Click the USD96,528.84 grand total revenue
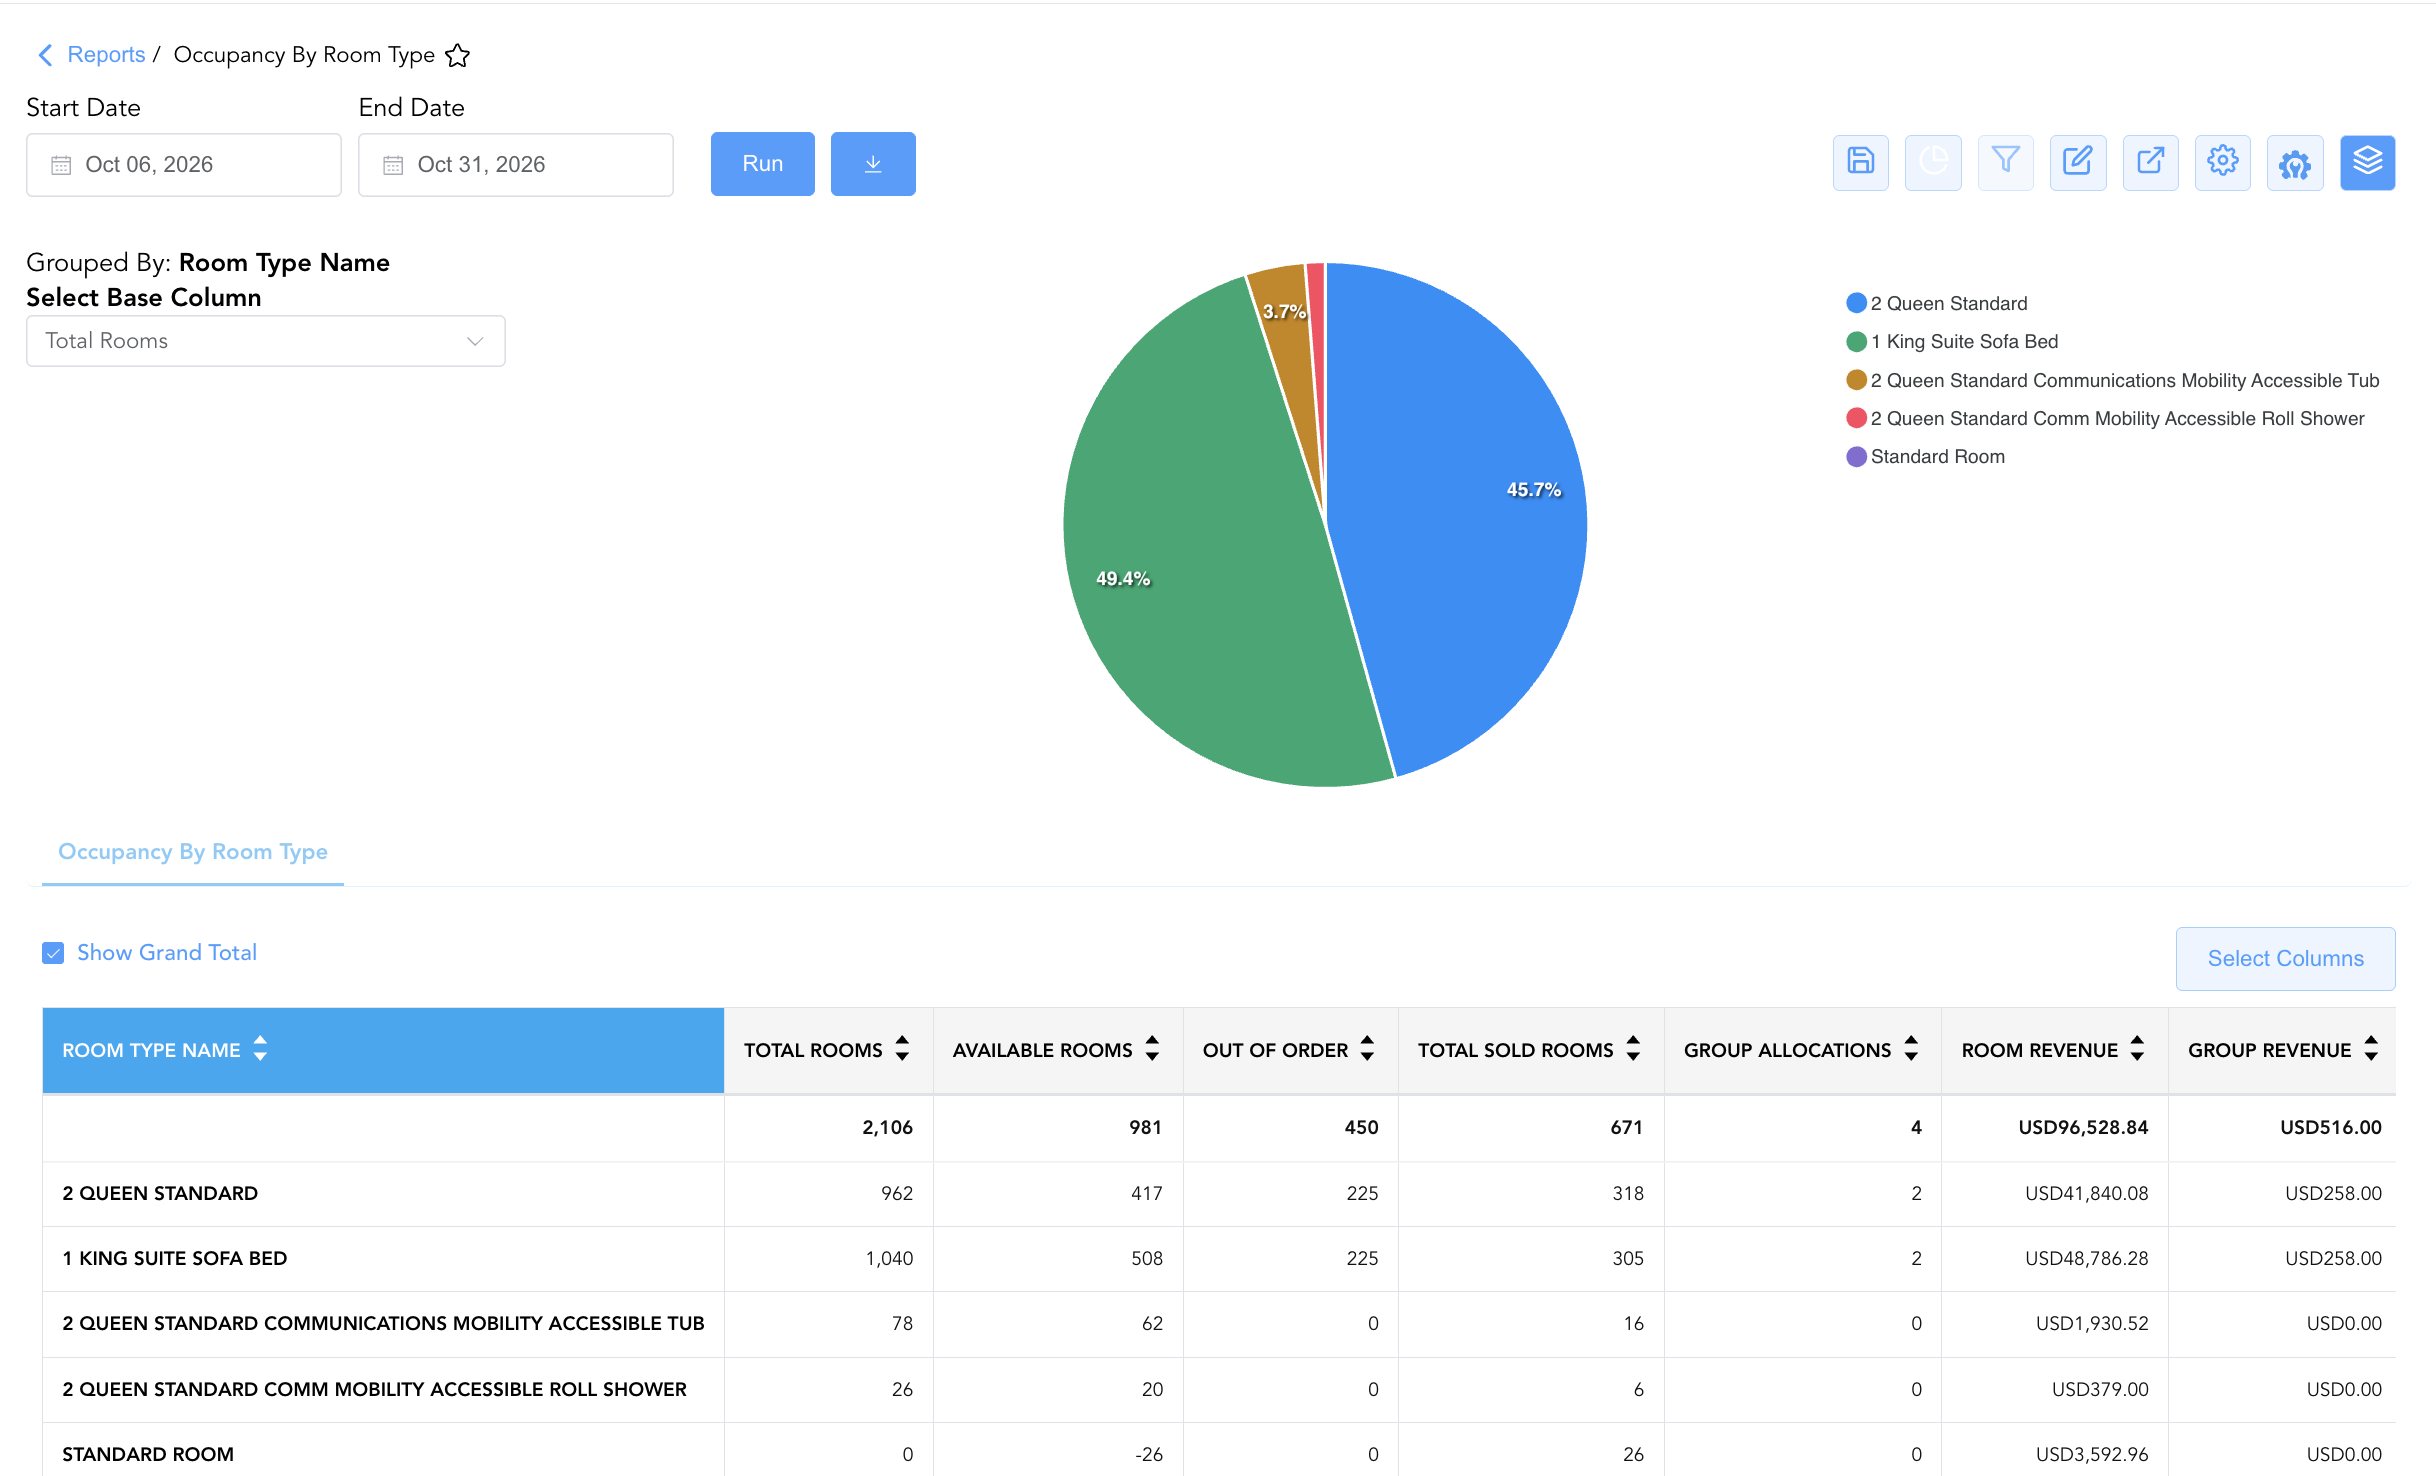The width and height of the screenshot is (2436, 1476). [2083, 1127]
